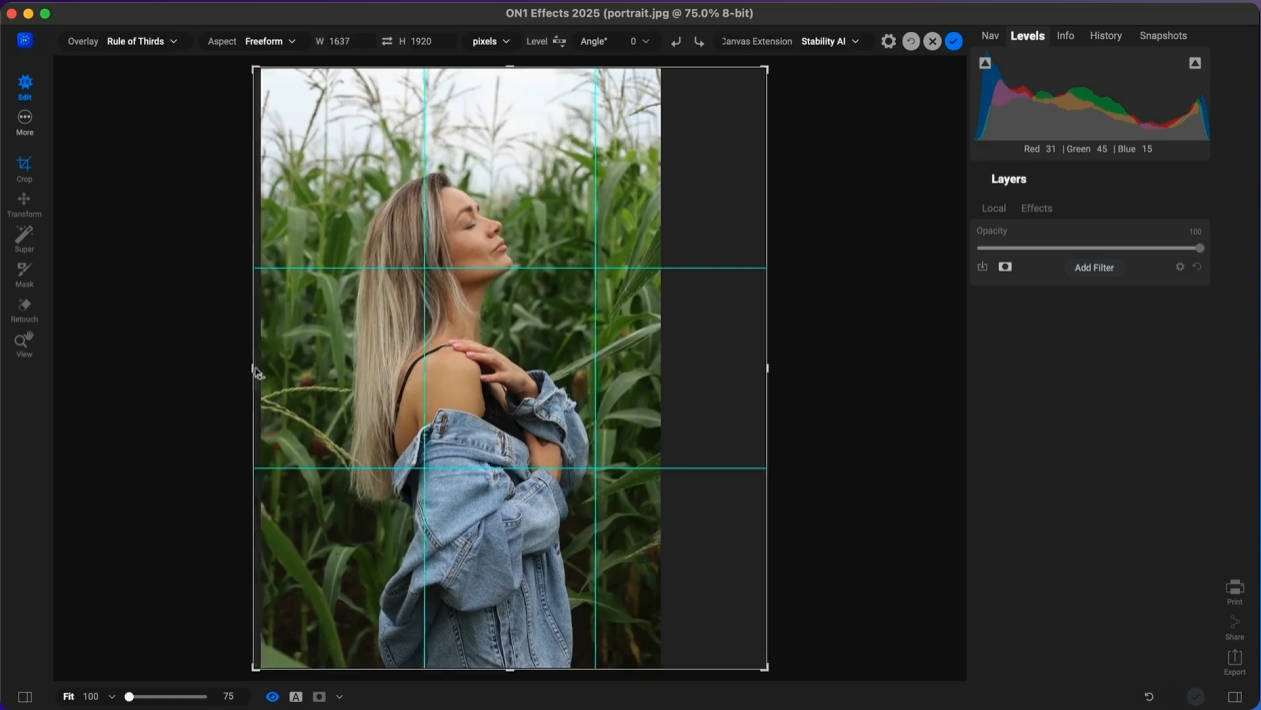Choose the Mask tool
This screenshot has height=710, width=1261.
click(x=24, y=273)
